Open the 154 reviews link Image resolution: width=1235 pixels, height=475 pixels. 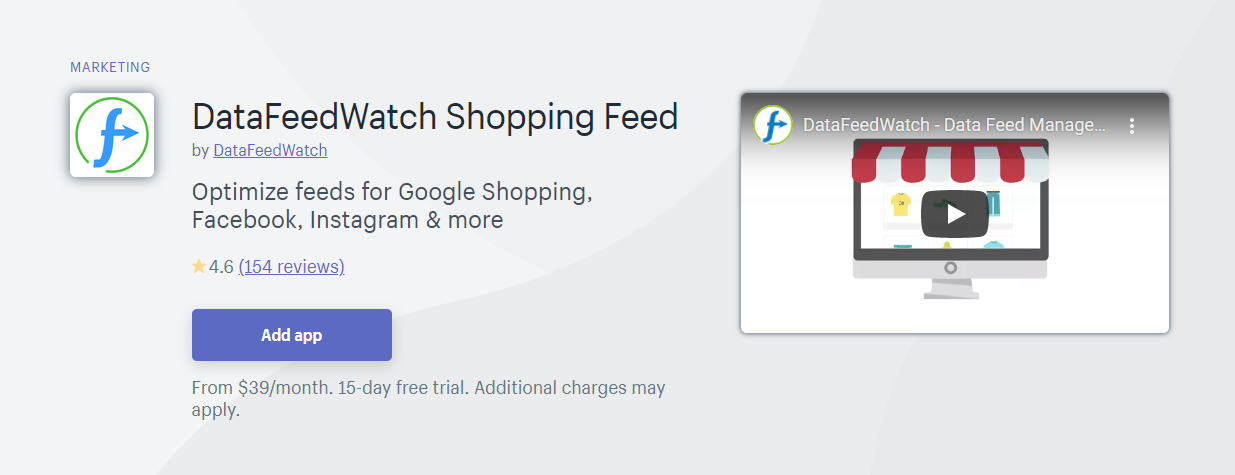click(291, 267)
